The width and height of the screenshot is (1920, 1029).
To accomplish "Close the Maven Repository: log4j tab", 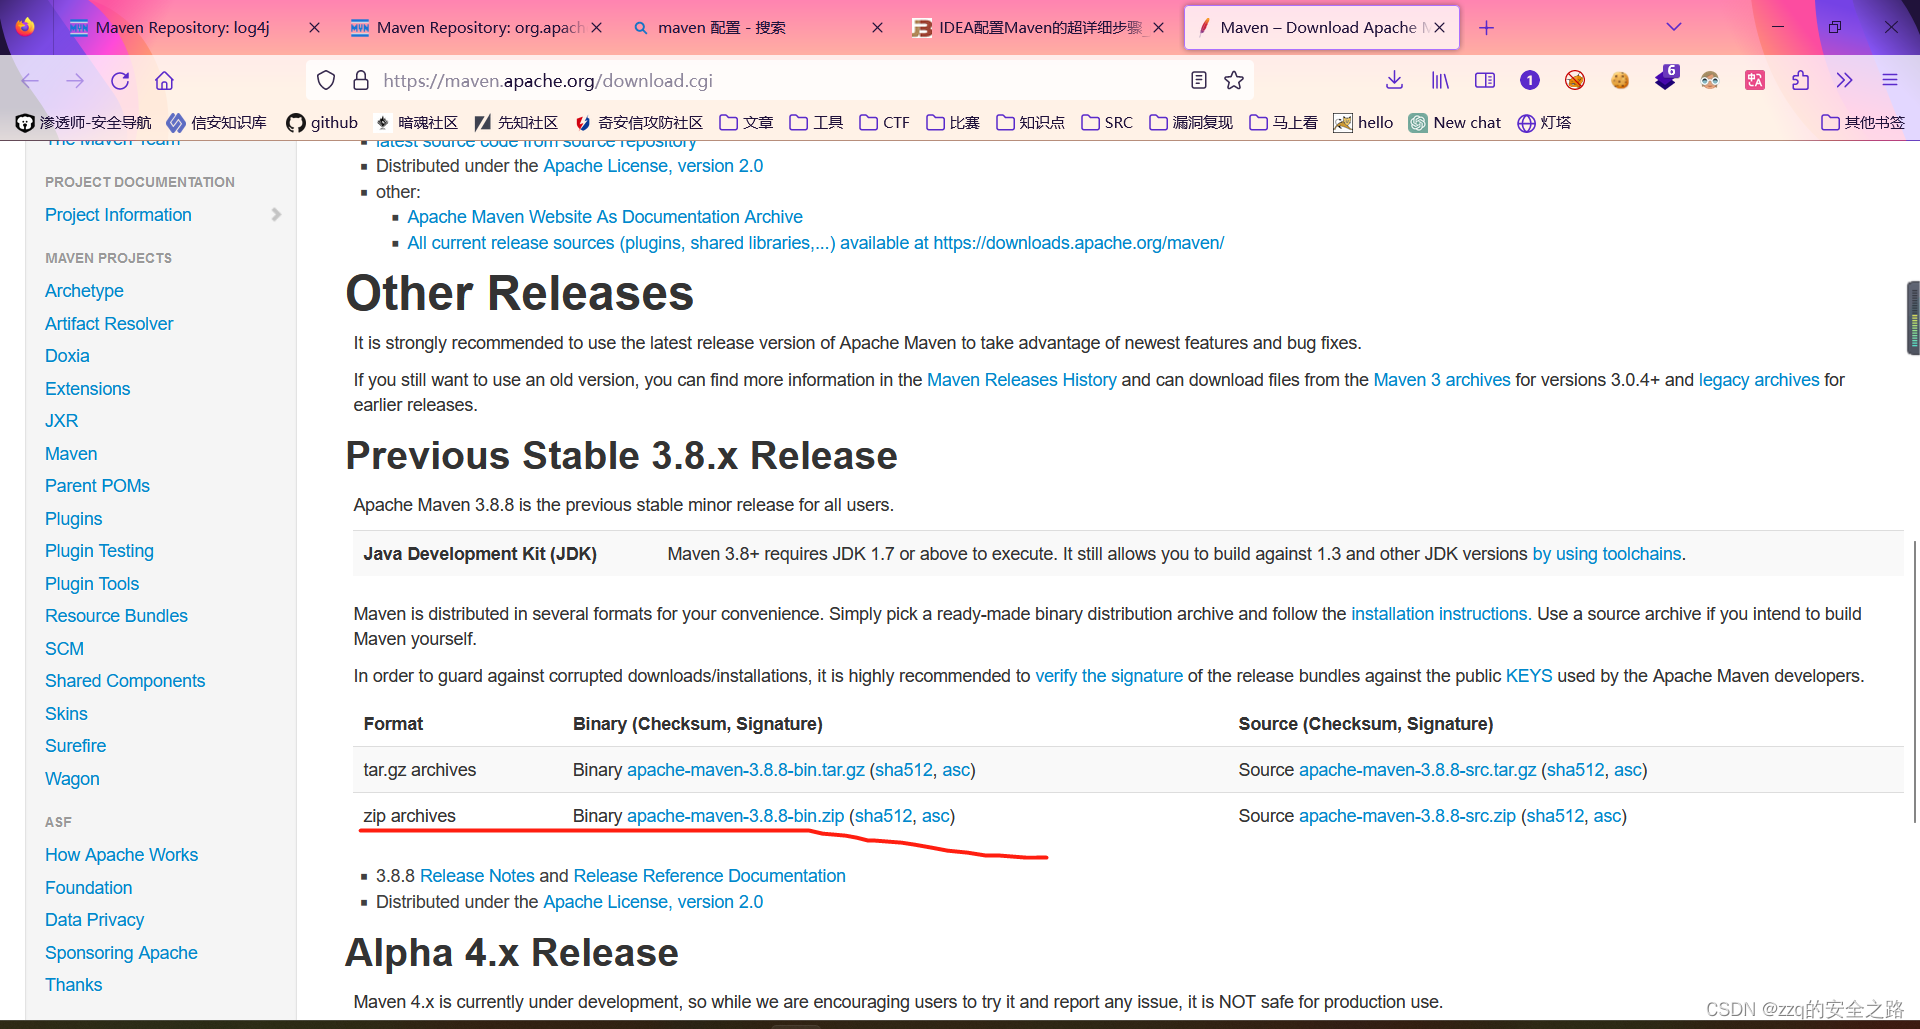I will click(314, 28).
